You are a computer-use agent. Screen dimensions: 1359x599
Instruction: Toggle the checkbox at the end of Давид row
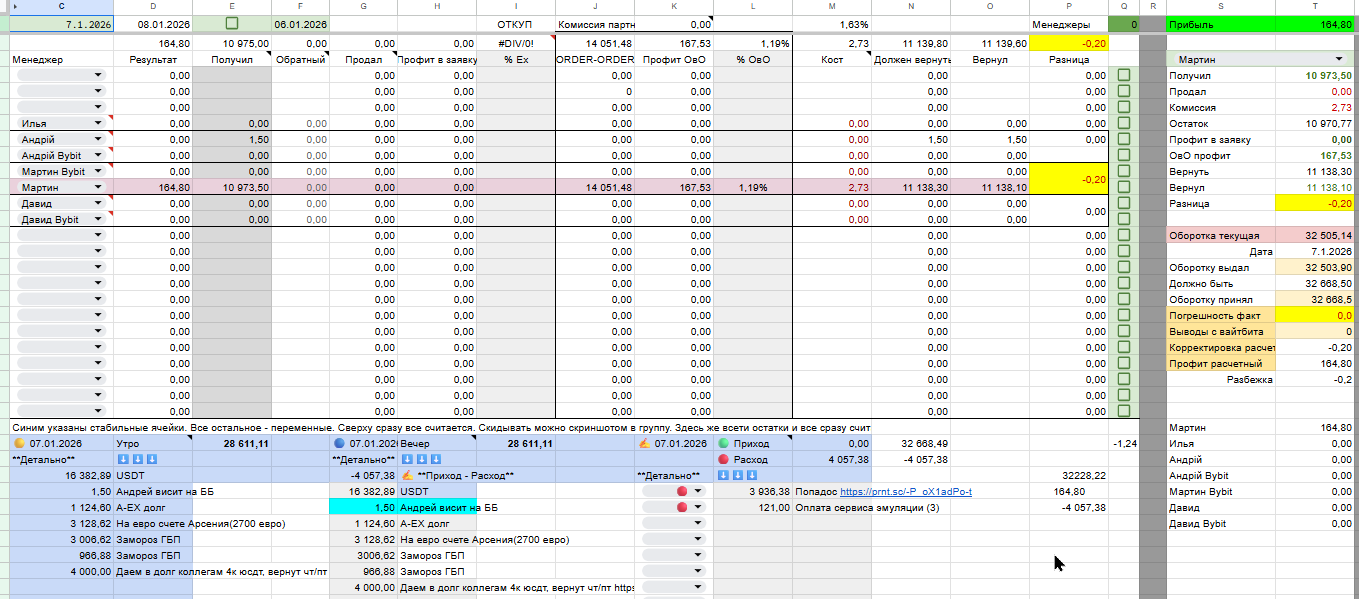(1124, 203)
